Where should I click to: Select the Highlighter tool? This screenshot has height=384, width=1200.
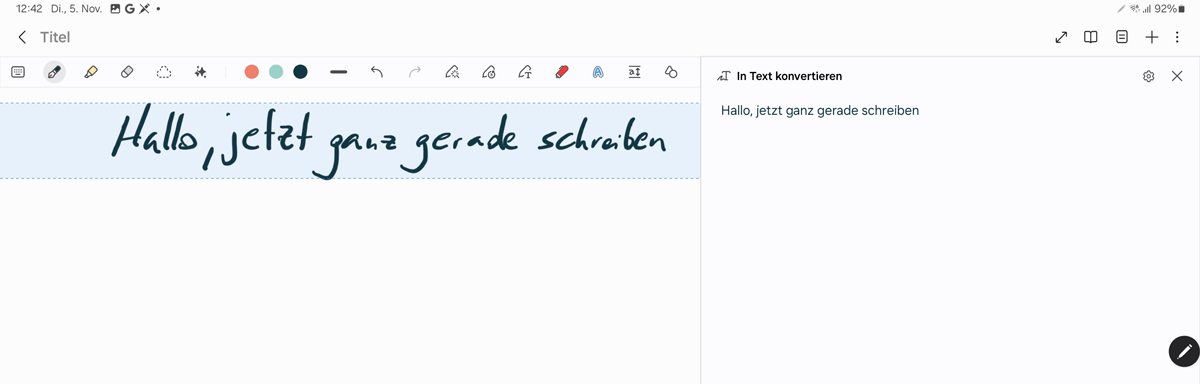(90, 72)
